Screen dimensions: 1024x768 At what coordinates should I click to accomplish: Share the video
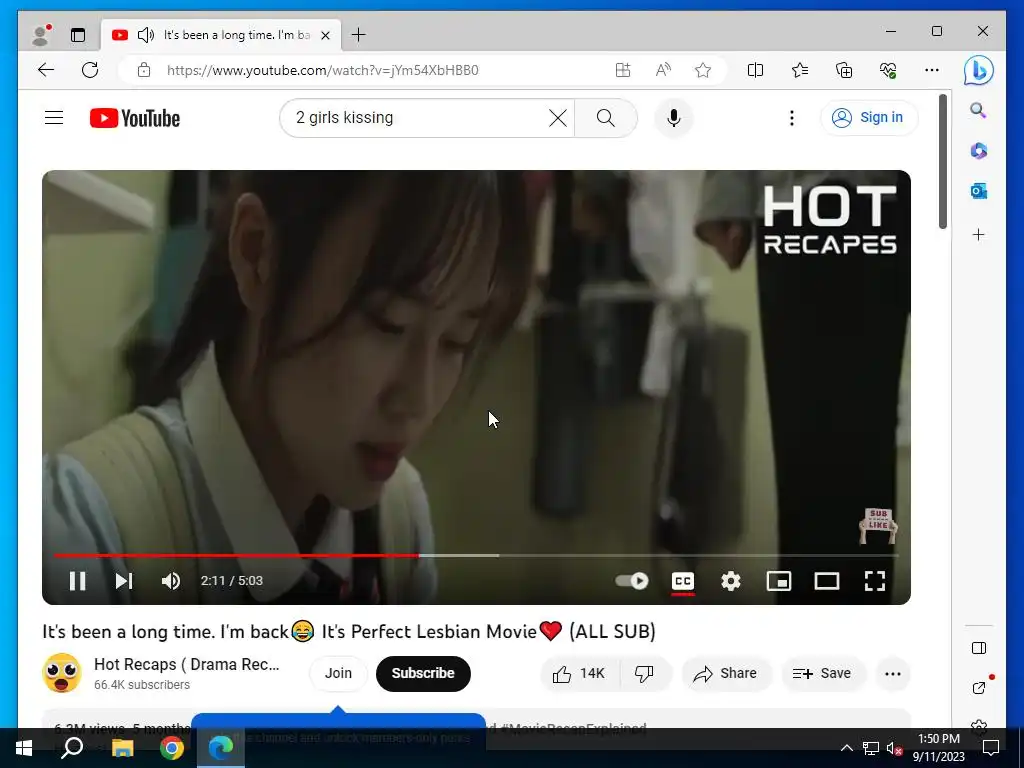coord(726,673)
